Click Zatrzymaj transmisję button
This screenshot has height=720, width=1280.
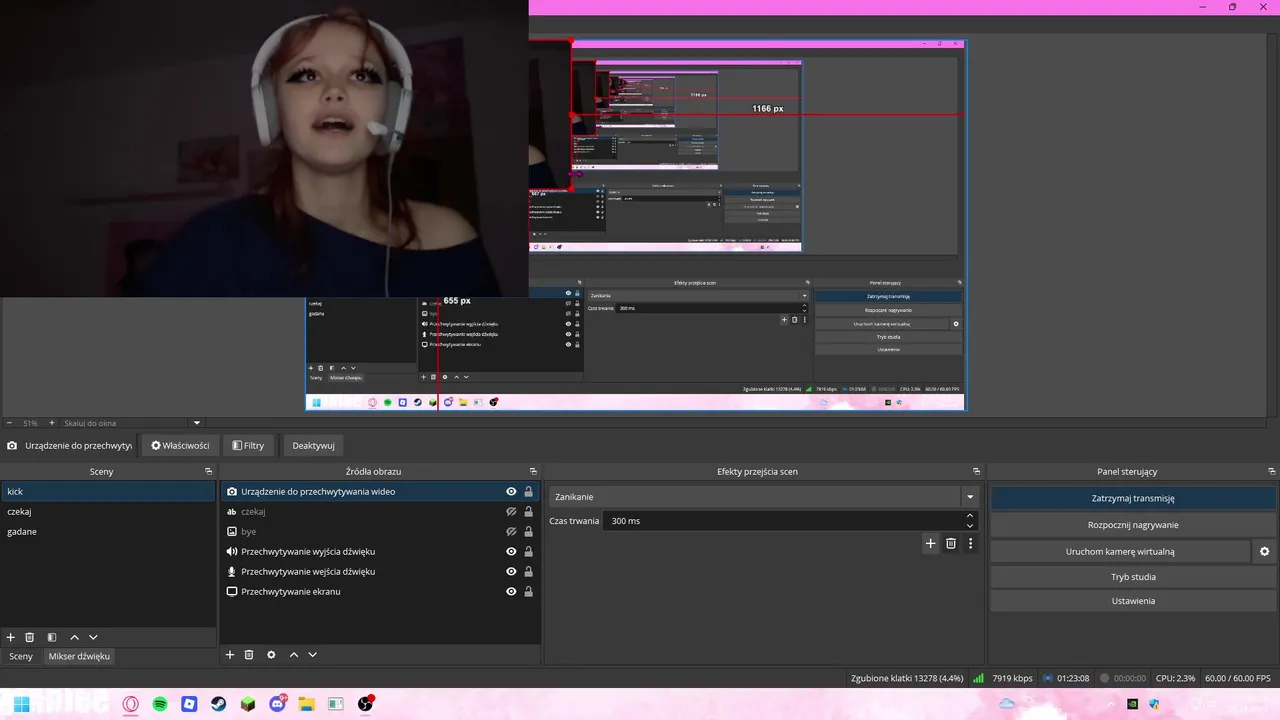(1133, 498)
